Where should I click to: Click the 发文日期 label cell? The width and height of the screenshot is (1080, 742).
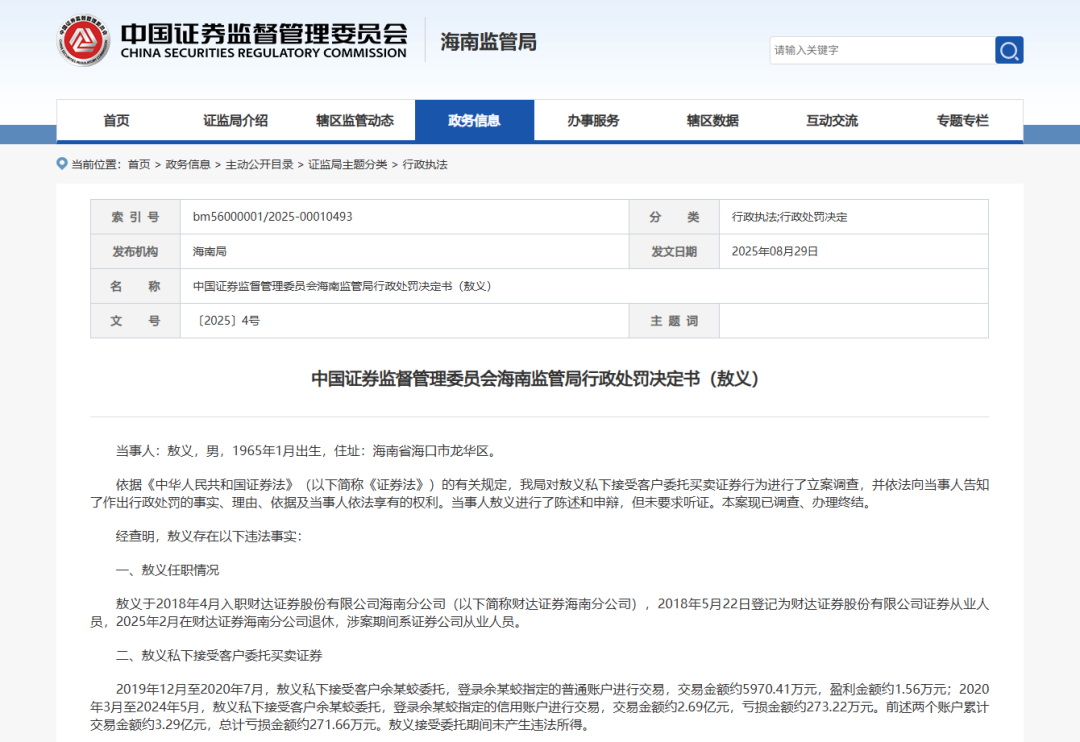tap(674, 251)
